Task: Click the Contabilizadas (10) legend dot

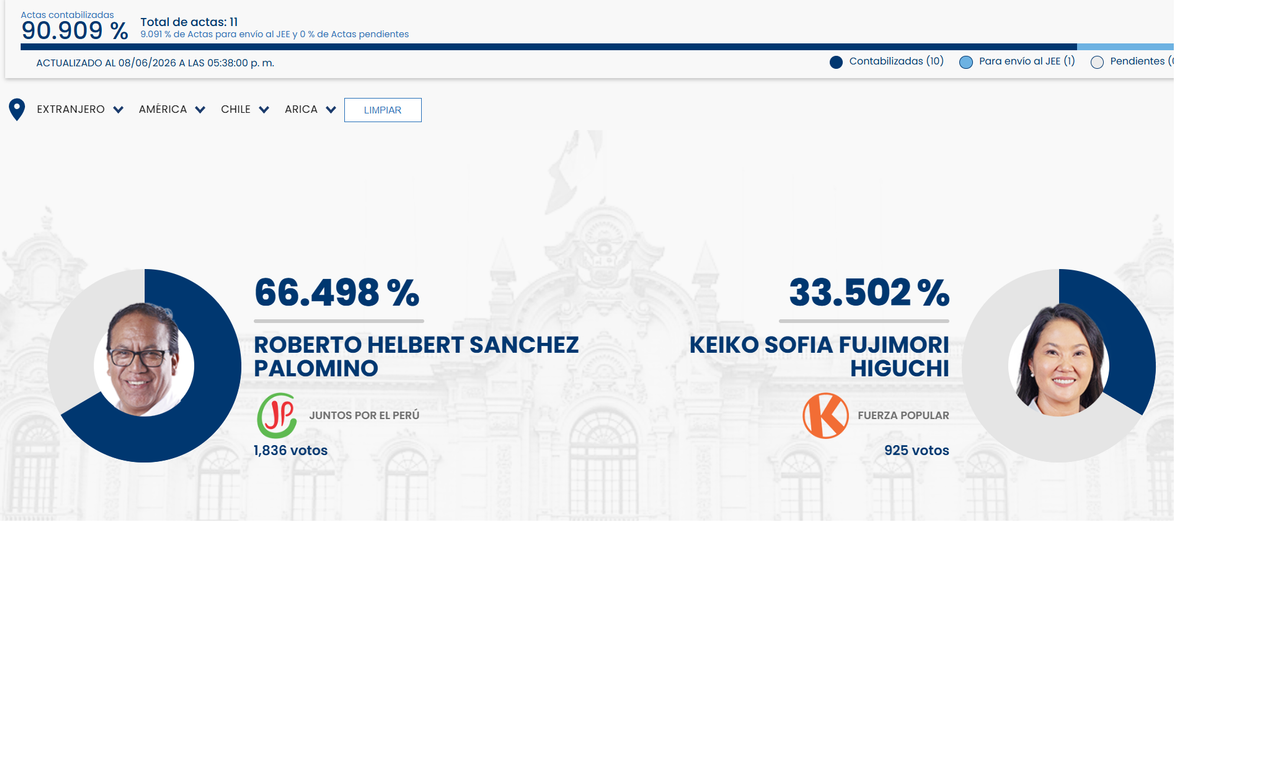Action: [x=836, y=62]
